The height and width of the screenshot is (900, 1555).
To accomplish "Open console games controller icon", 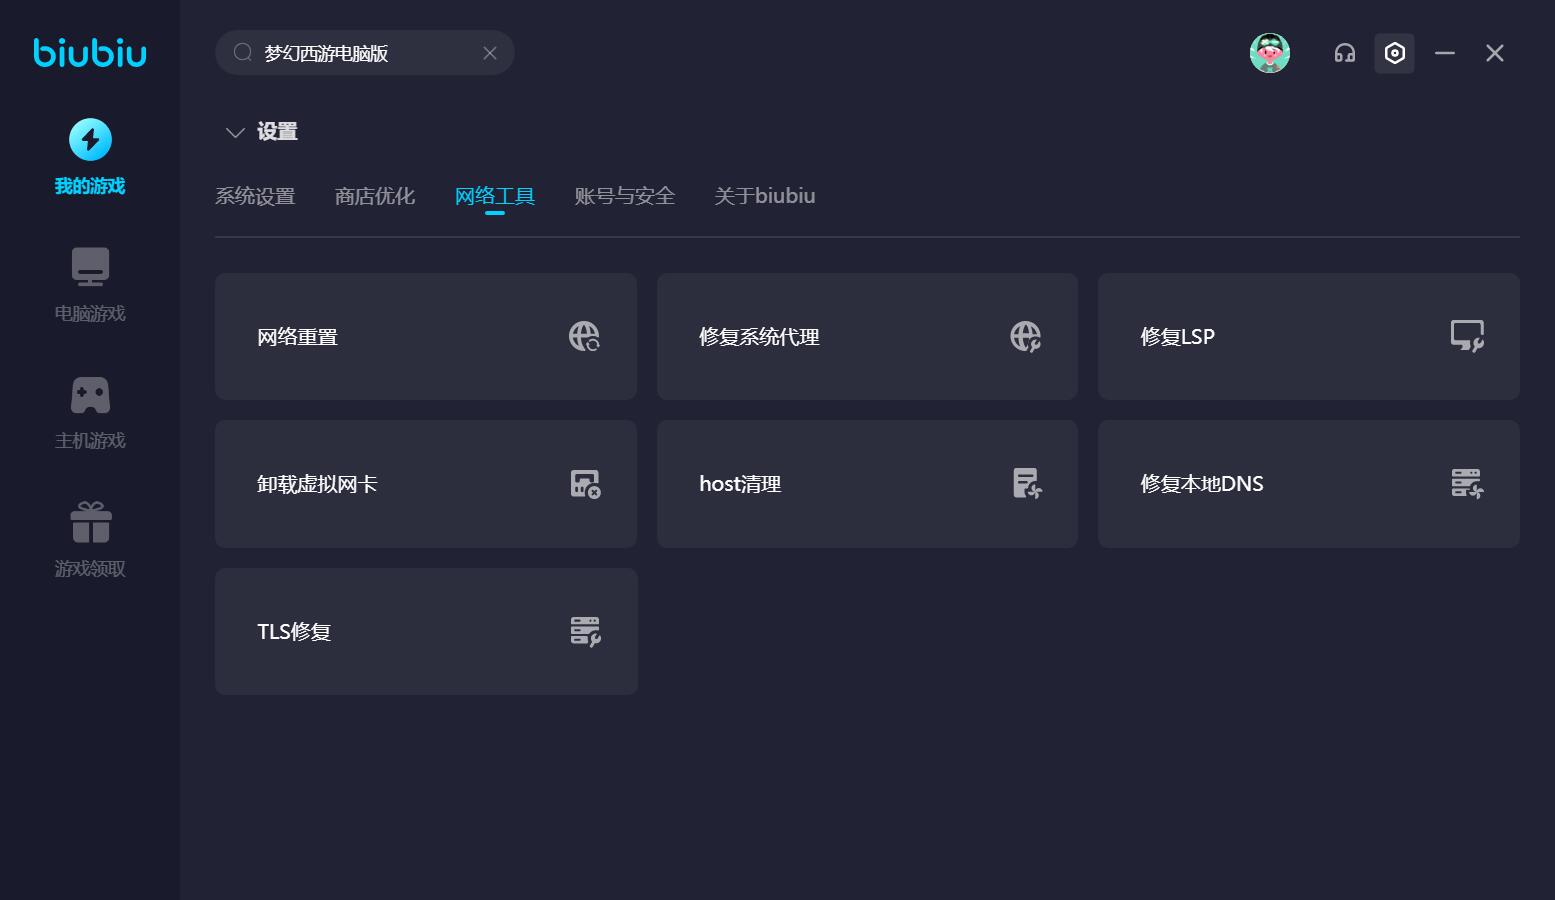I will click(x=90, y=395).
